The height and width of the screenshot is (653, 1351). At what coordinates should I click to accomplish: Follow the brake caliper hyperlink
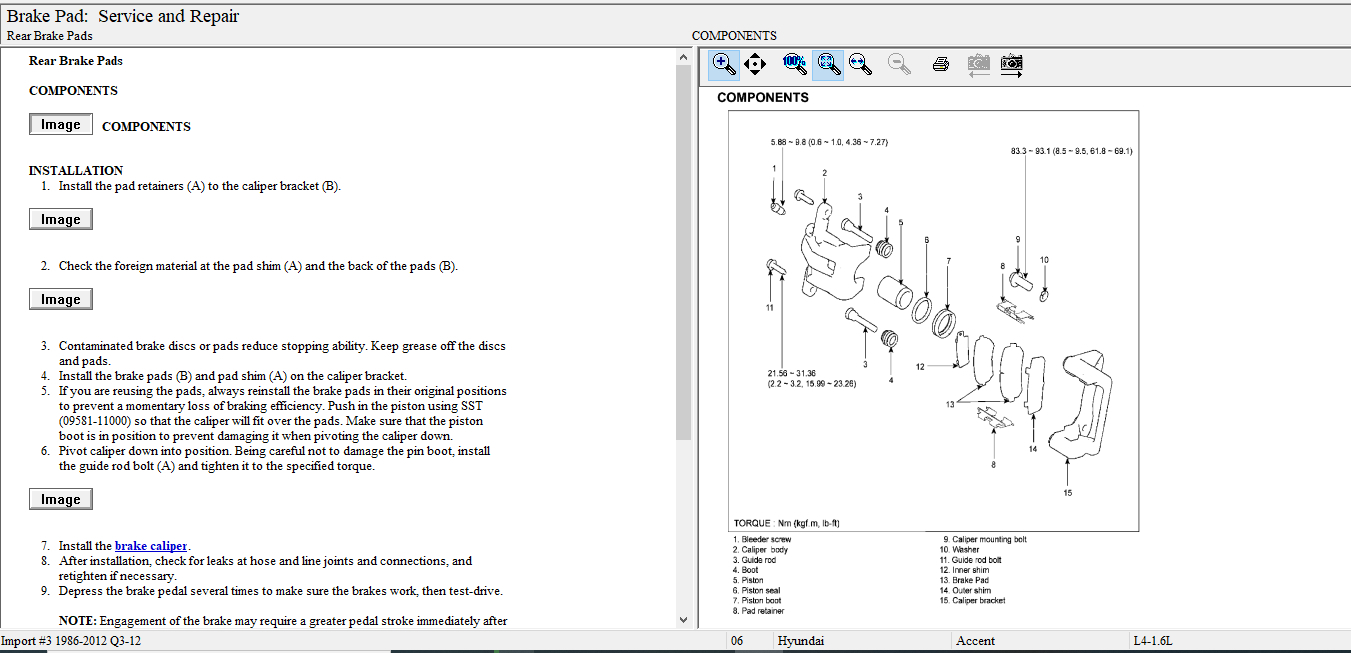point(151,546)
